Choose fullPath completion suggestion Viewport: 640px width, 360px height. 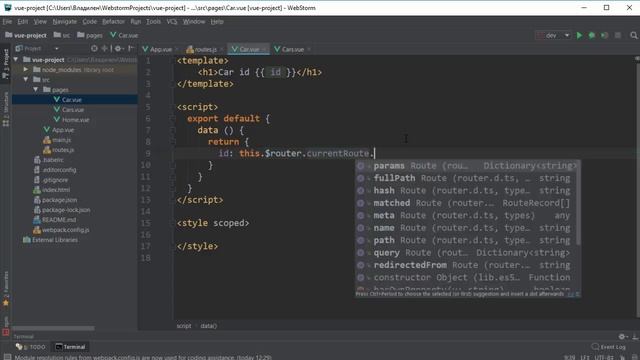tap(467, 178)
